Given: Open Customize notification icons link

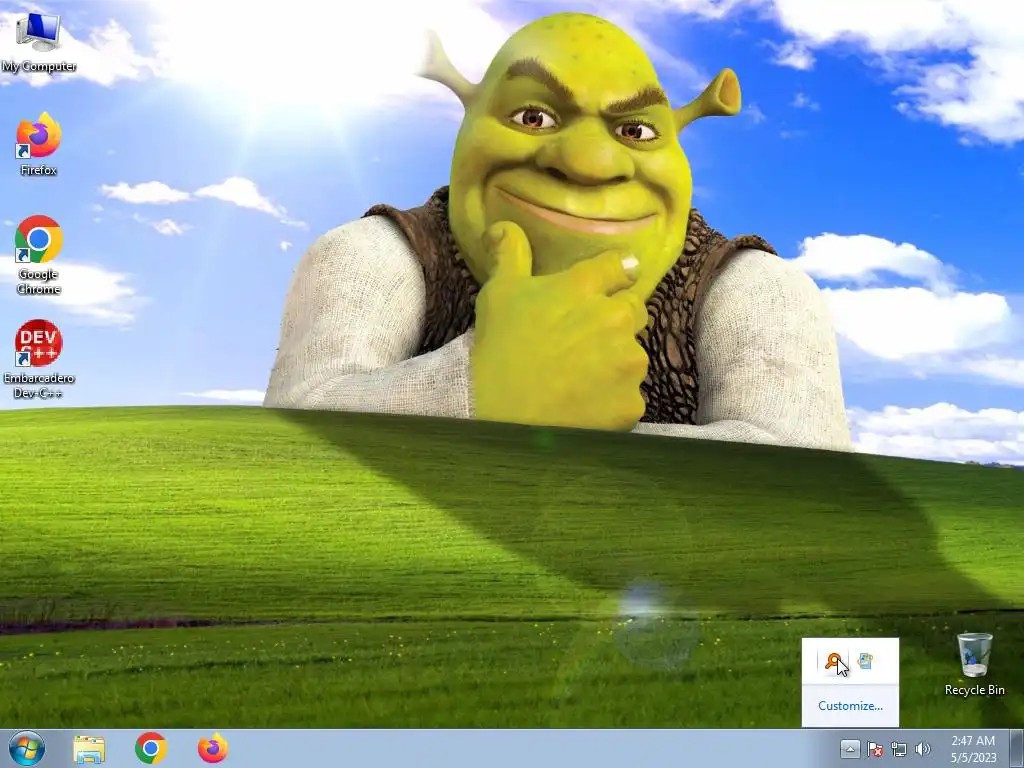Looking at the screenshot, I should pos(850,706).
